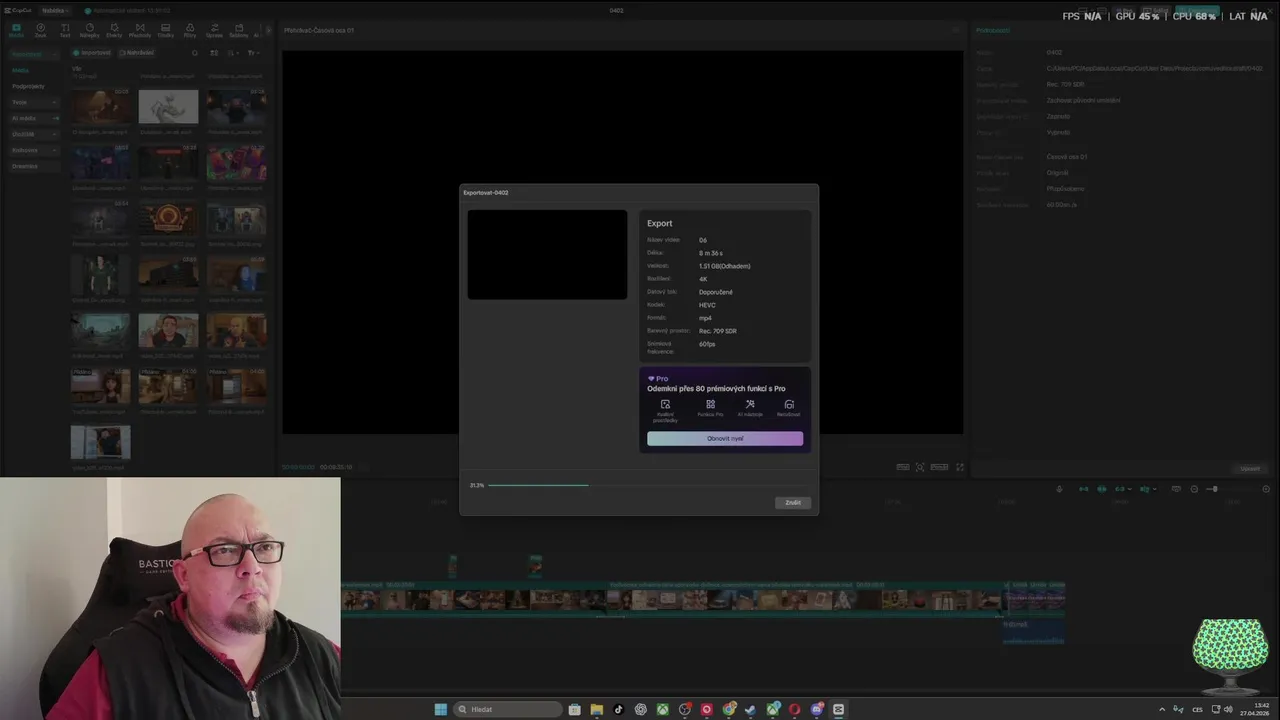Viewport: 1280px width, 720px height.
Task: Open the taskbar clock and date
Action: coord(1254,709)
